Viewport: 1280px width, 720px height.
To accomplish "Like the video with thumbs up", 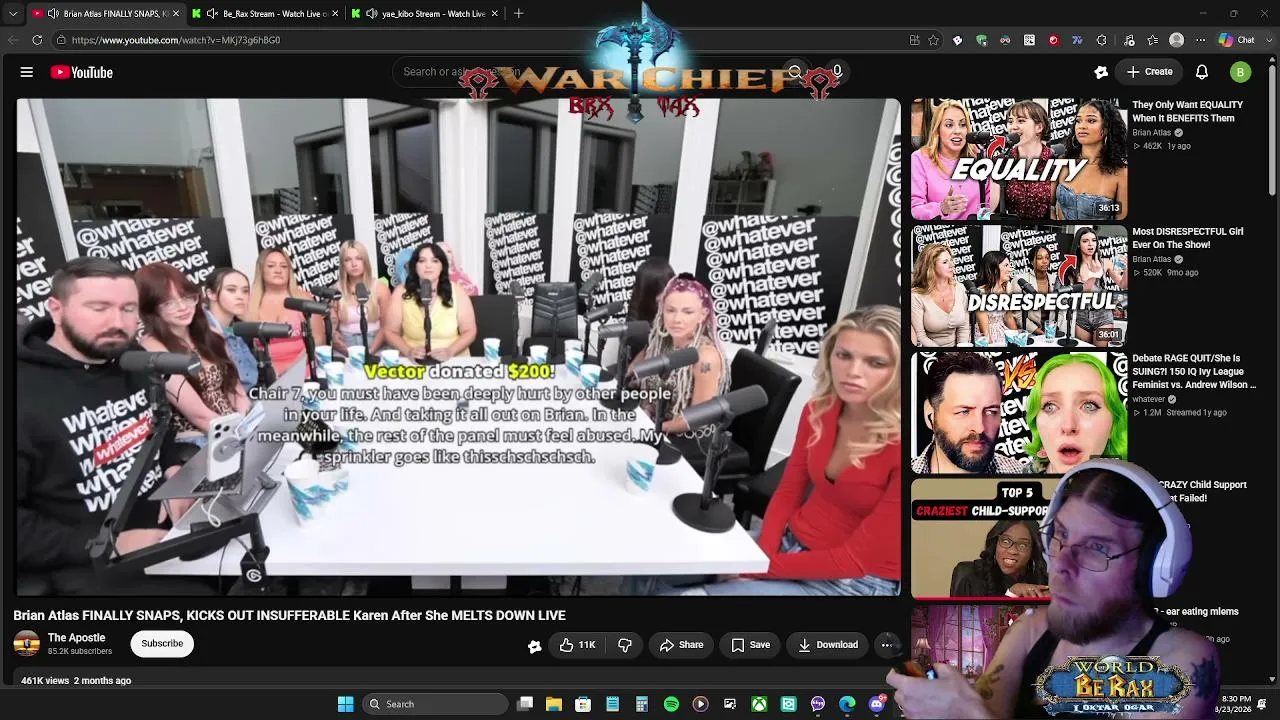I will [x=577, y=645].
